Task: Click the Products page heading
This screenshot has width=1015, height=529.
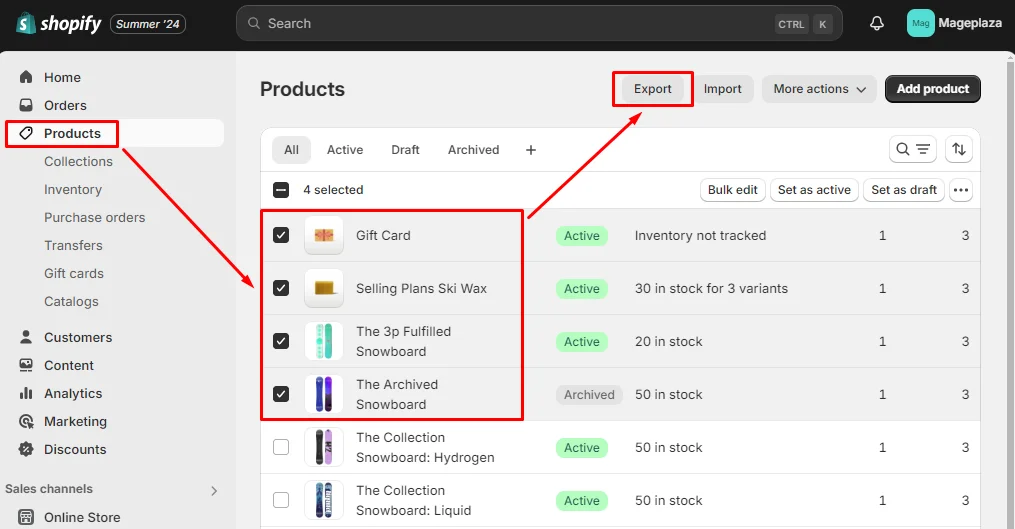Action: click(302, 89)
